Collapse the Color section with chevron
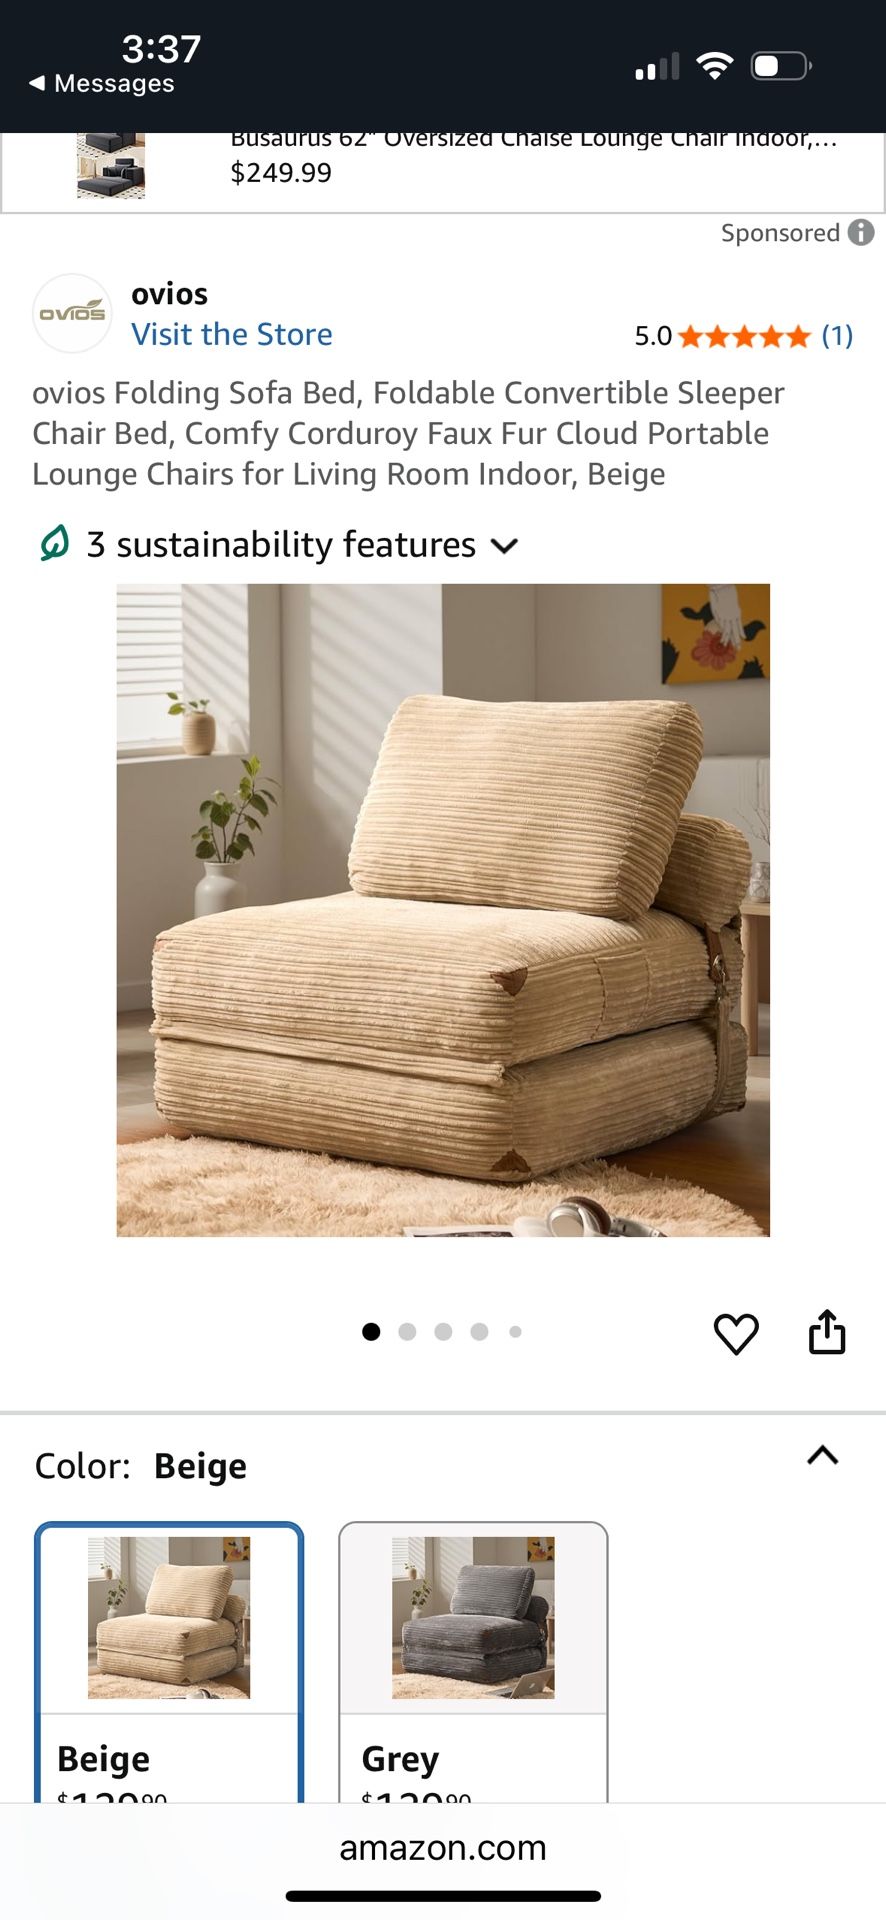The image size is (886, 1920). pos(822,1455)
